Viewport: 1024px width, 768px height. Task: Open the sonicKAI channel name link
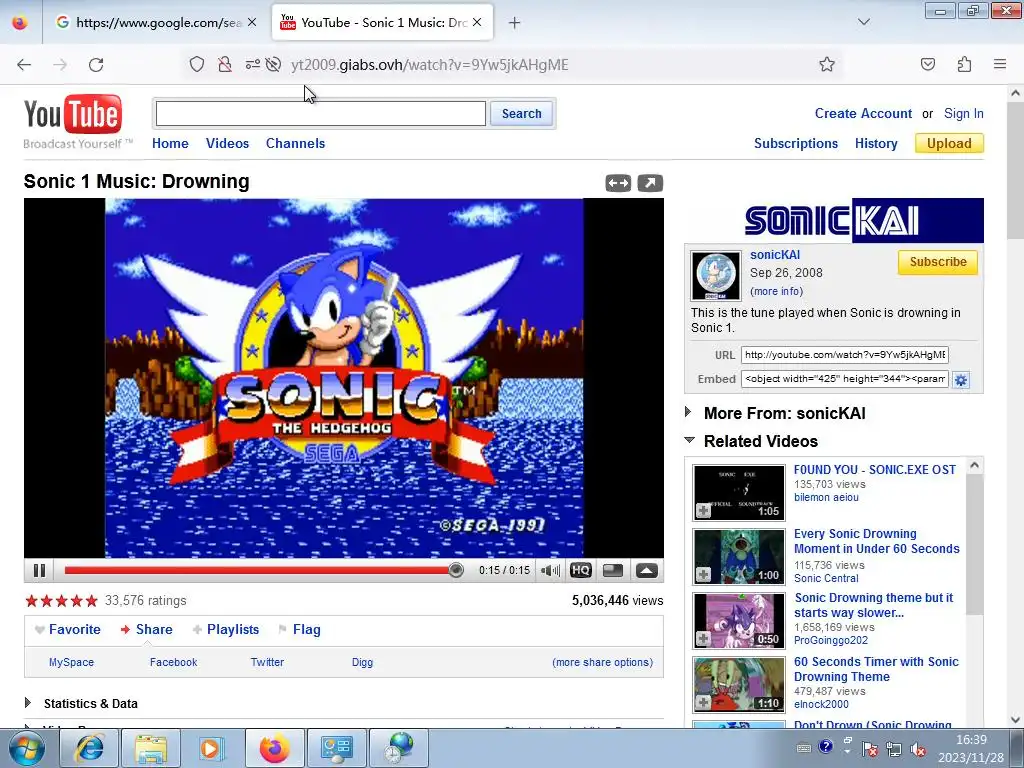[775, 255]
